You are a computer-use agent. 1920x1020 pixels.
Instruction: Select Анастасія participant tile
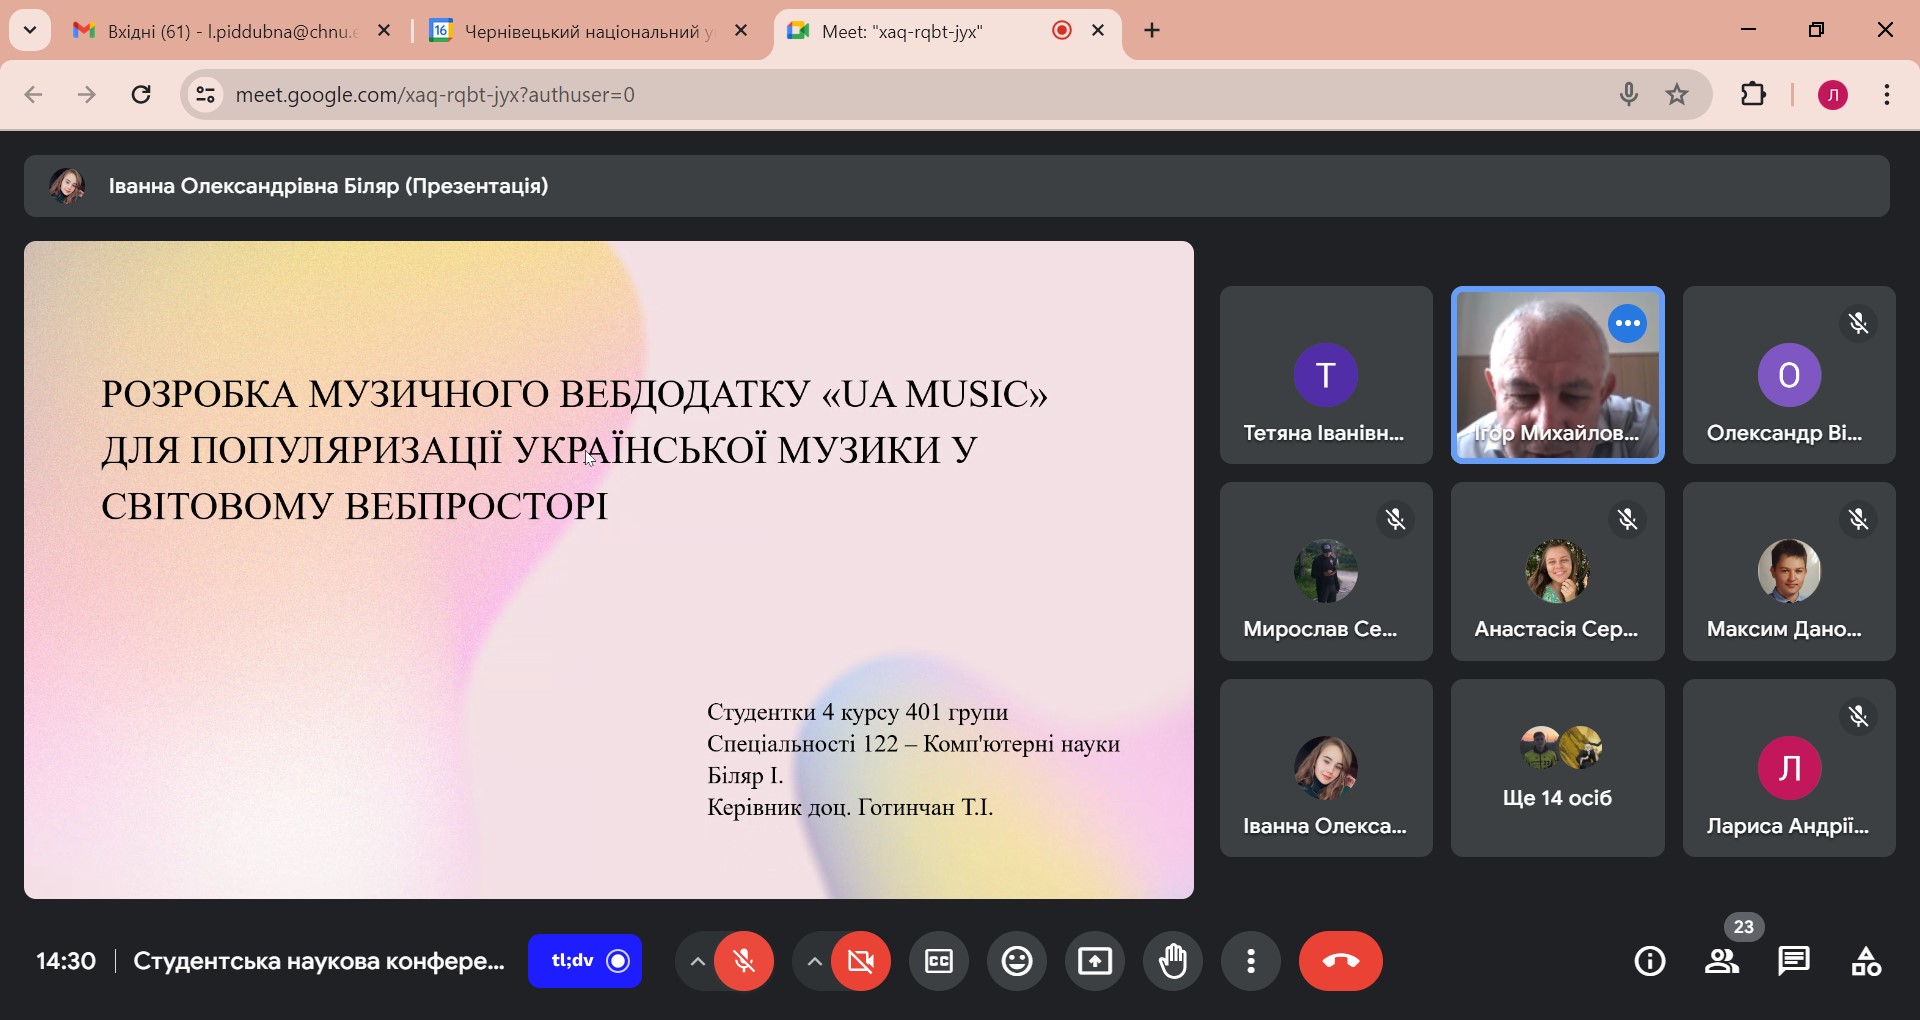tap(1557, 572)
